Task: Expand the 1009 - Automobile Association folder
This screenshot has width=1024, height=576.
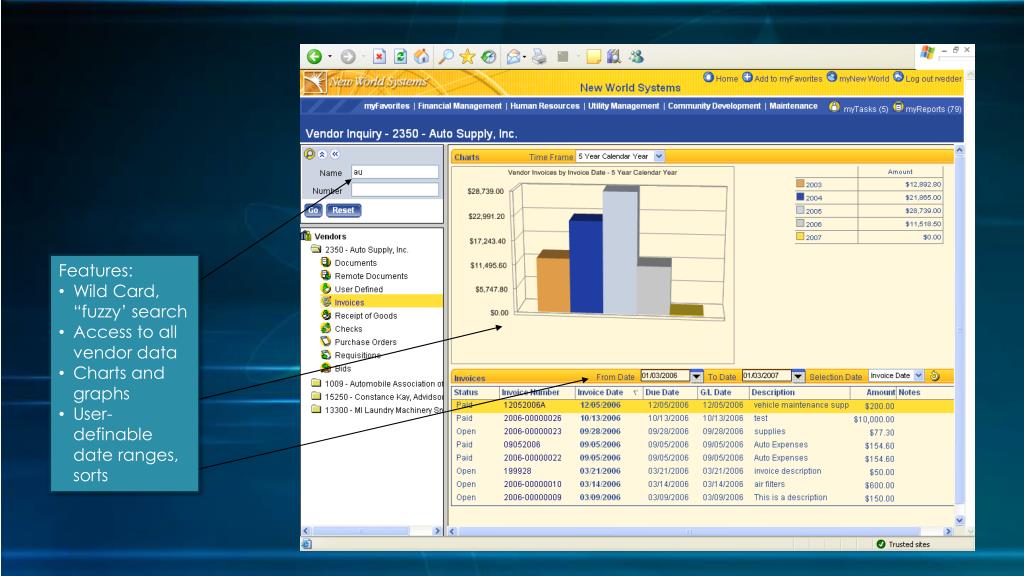Action: [316, 383]
